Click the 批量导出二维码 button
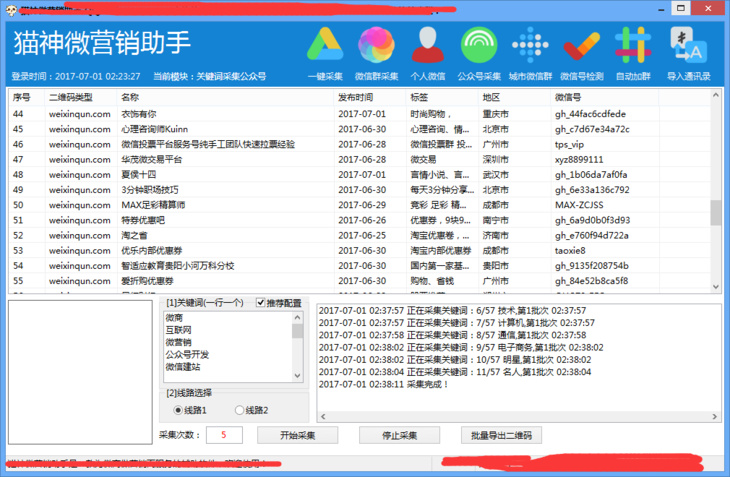The height and width of the screenshot is (477, 730). (501, 435)
